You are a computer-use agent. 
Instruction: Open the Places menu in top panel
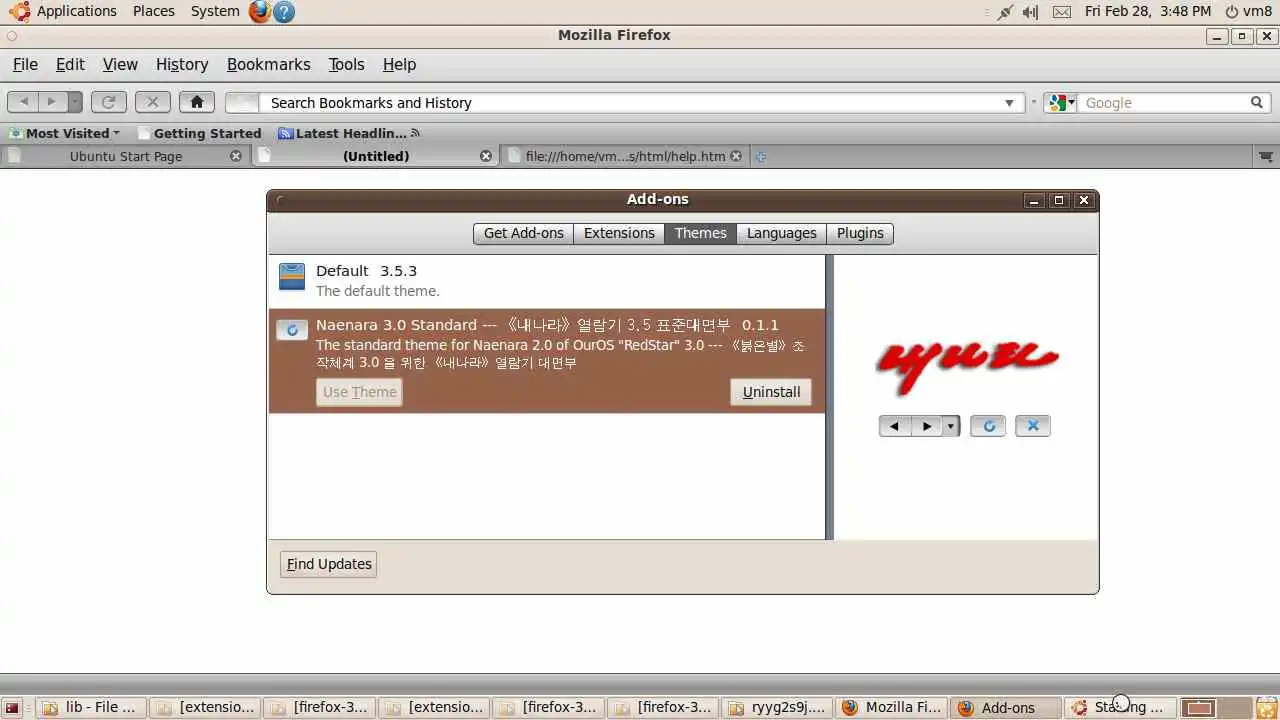pos(153,11)
